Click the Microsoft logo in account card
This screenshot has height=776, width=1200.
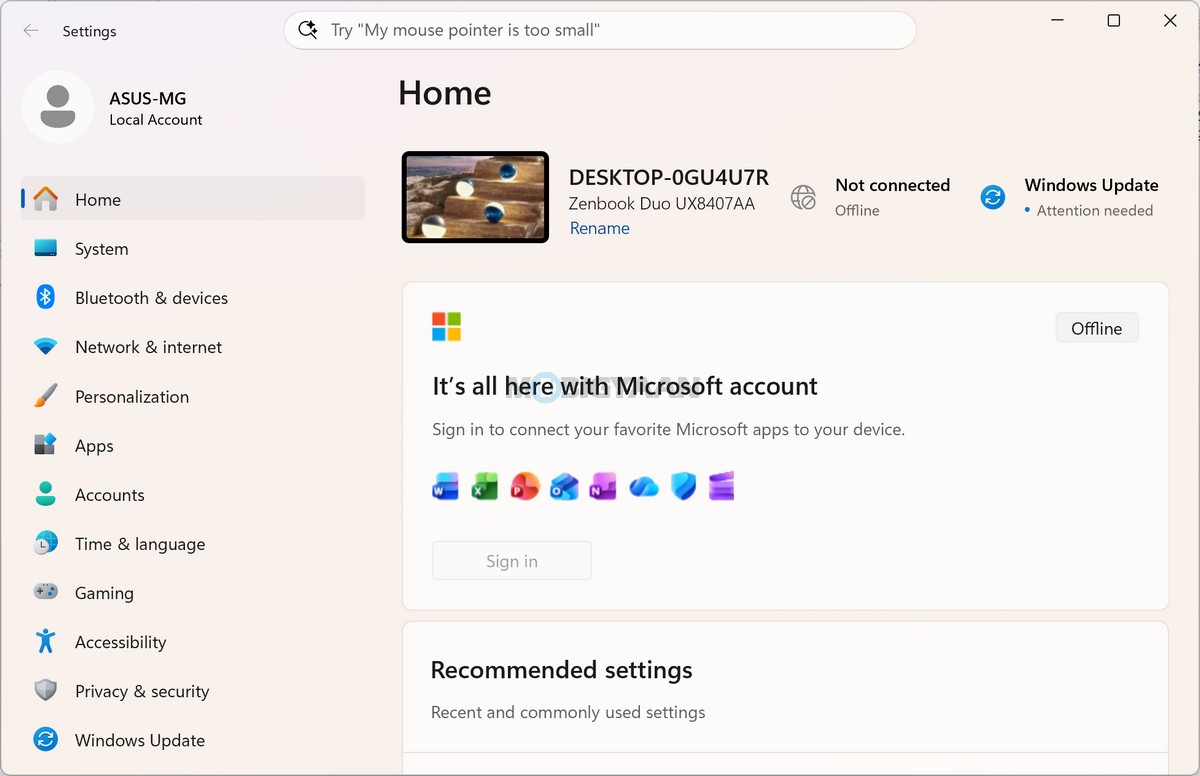click(446, 327)
